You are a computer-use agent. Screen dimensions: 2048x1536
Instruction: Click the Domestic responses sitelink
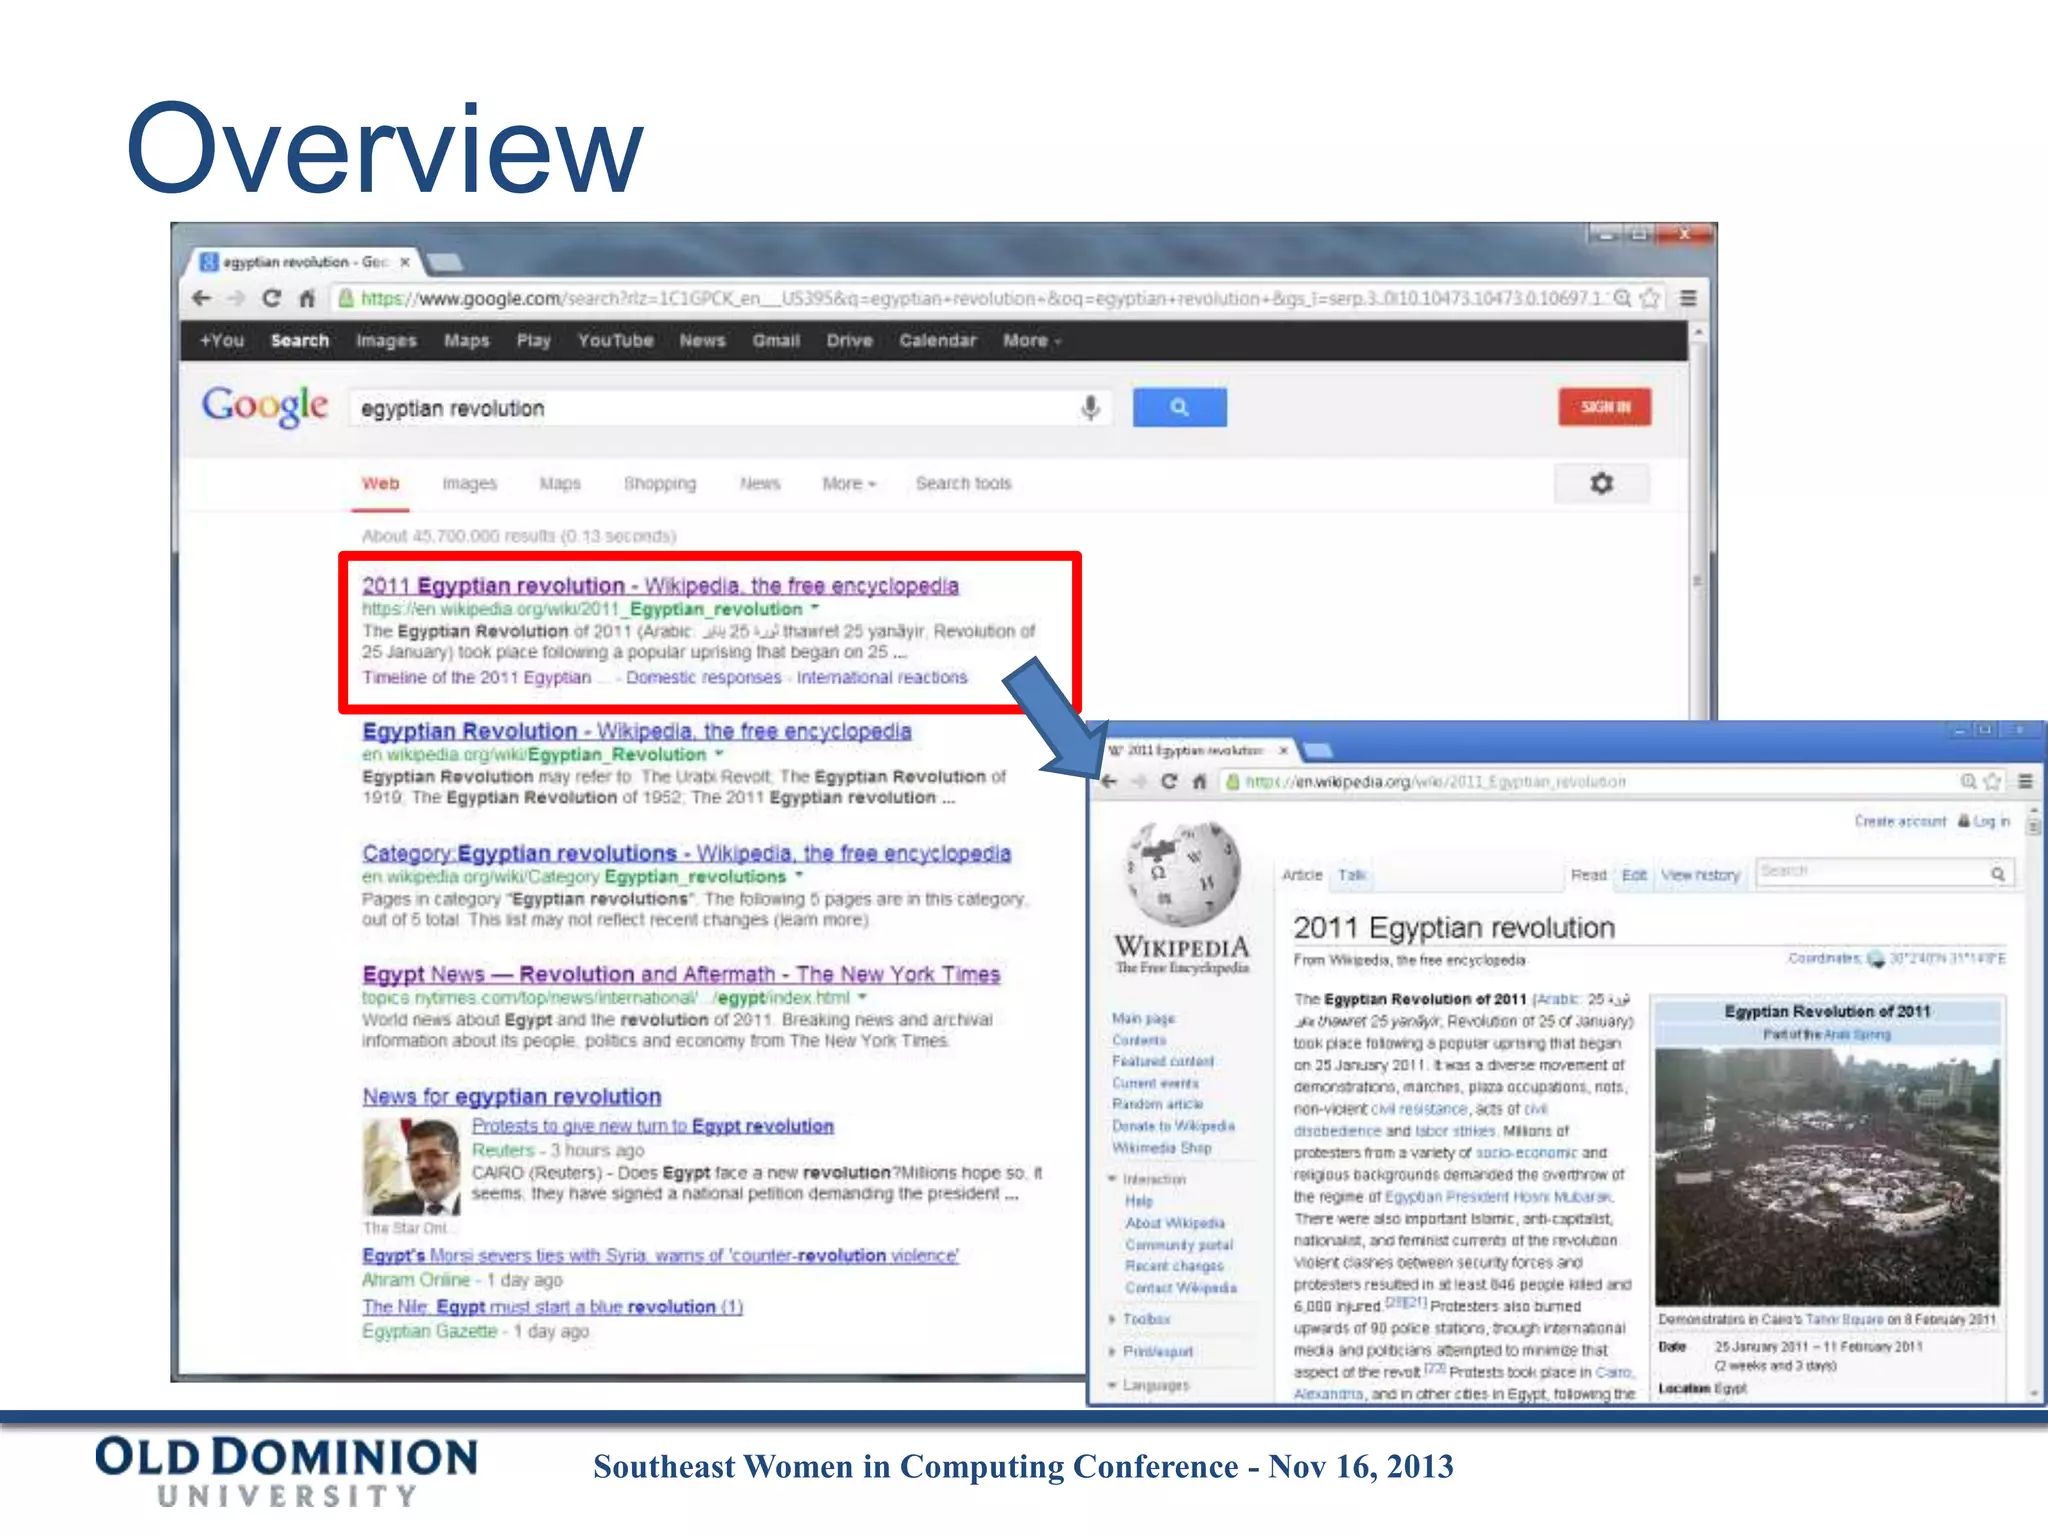pos(703,678)
